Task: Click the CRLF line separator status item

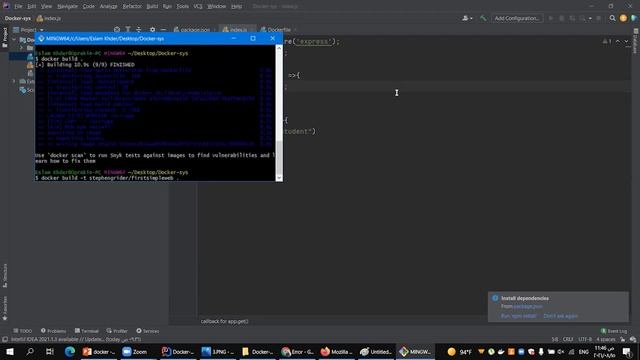Action: [568, 339]
